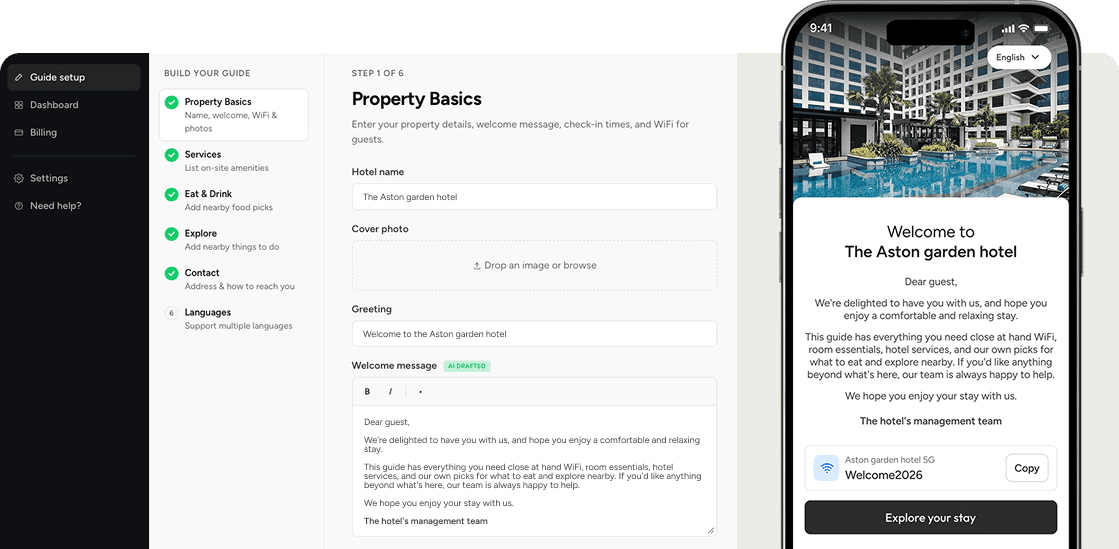Click the green check next to Eat & Drink
This screenshot has height=549, width=1119.
[x=171, y=194]
